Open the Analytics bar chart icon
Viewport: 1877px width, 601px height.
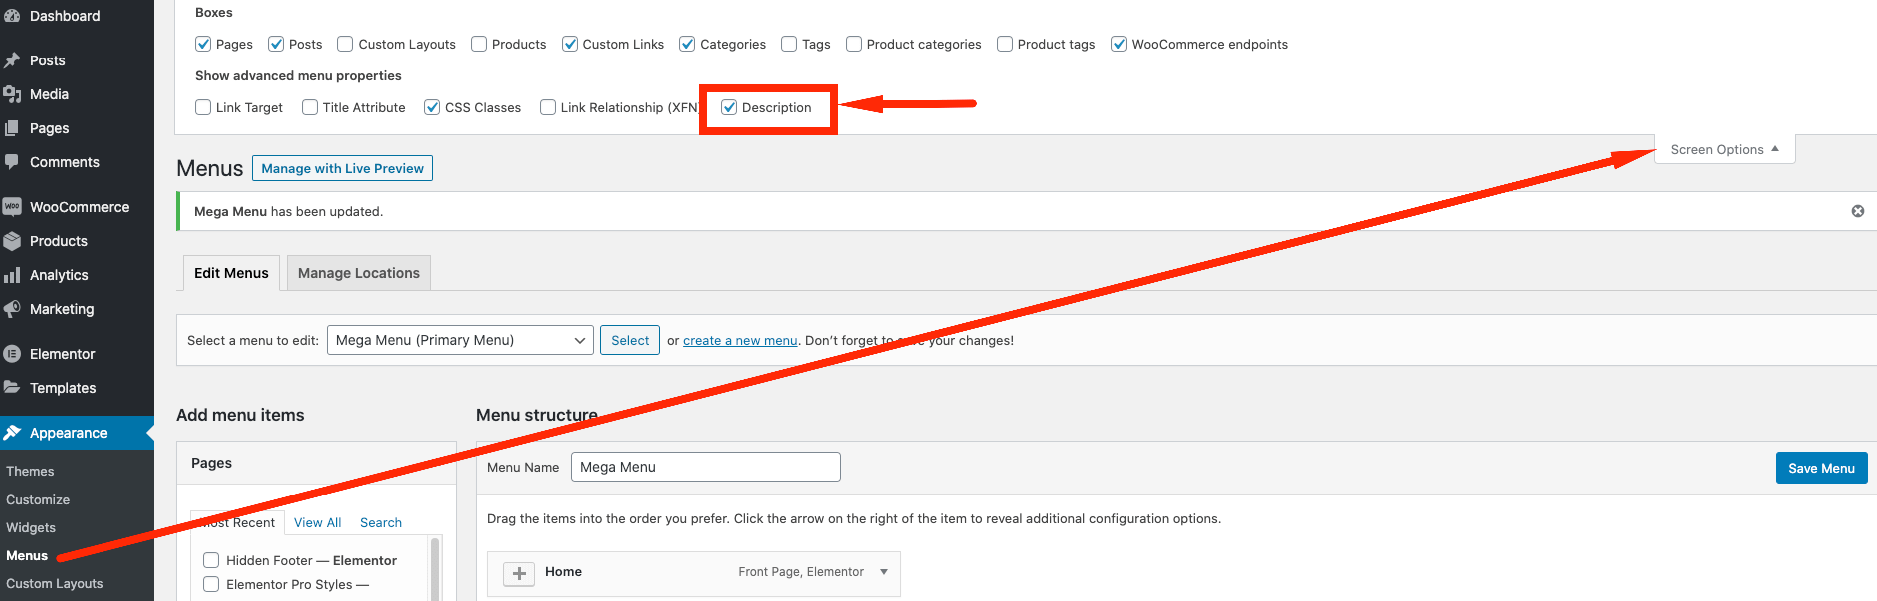tap(12, 275)
